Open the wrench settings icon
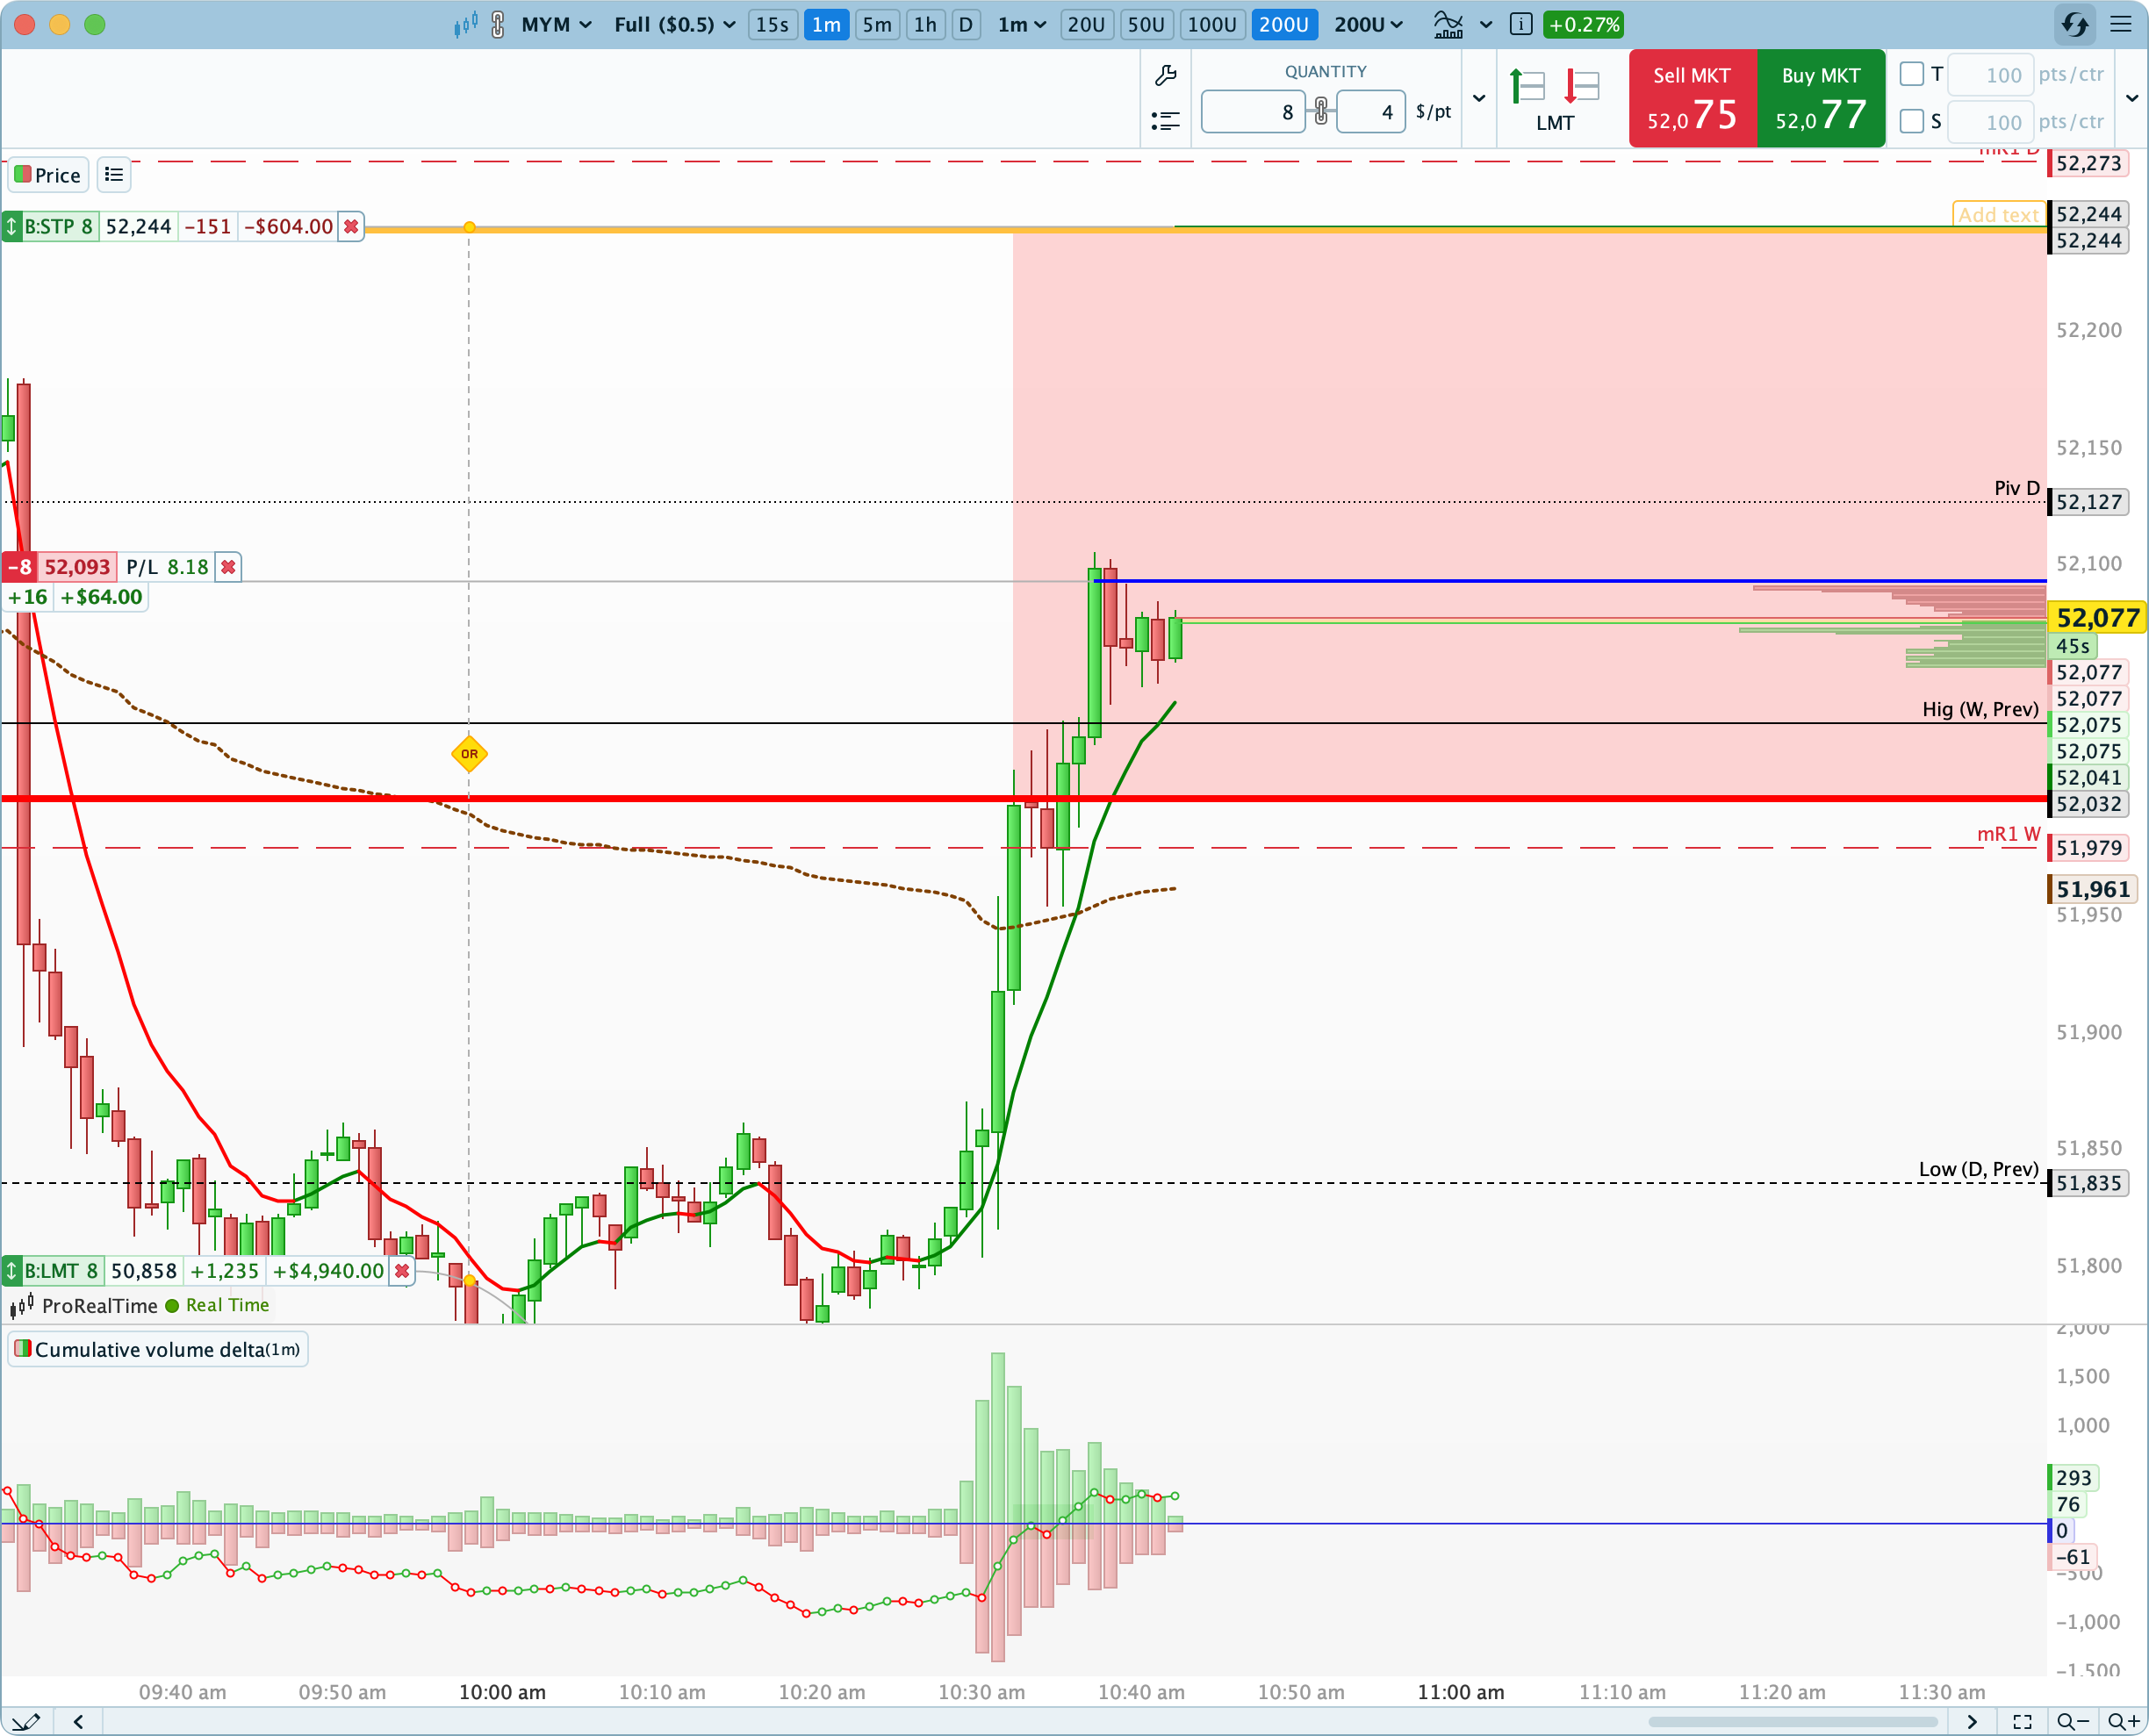2149x1736 pixels. [x=1165, y=76]
